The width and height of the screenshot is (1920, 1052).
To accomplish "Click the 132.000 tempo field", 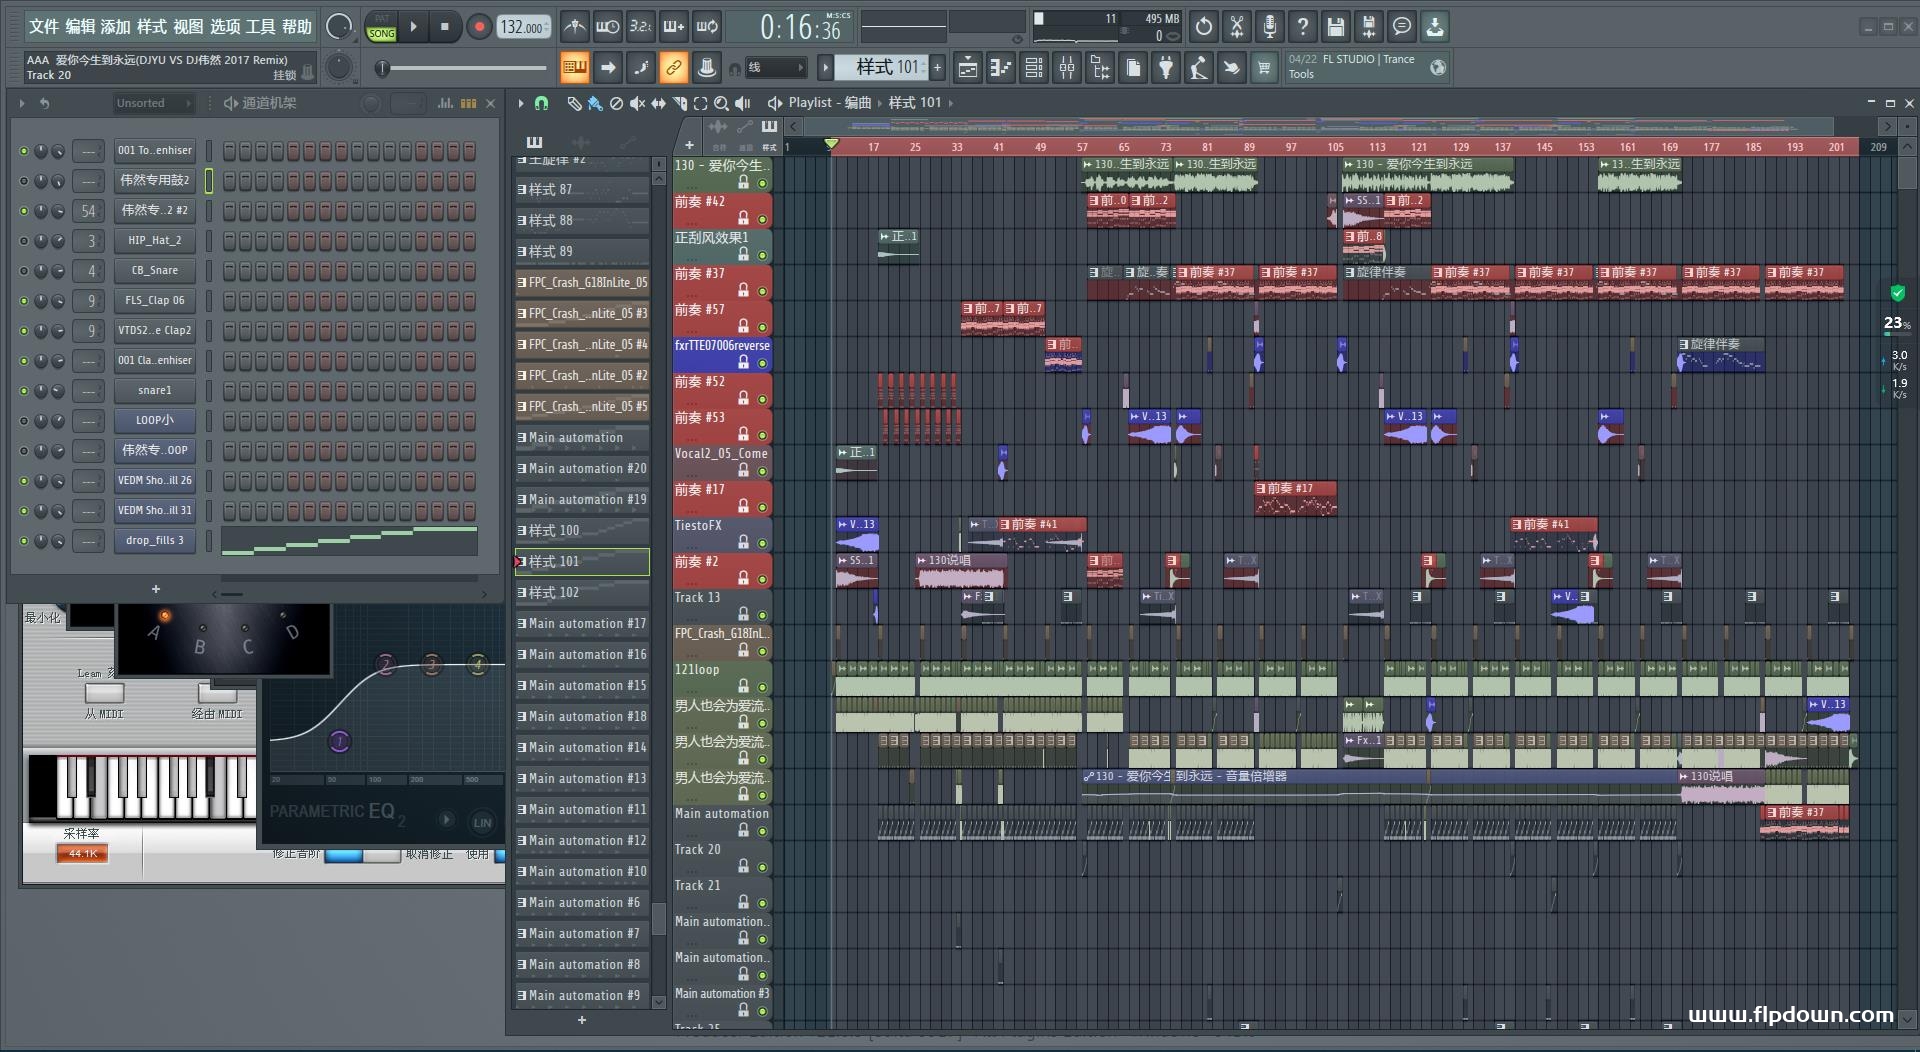I will coord(523,28).
